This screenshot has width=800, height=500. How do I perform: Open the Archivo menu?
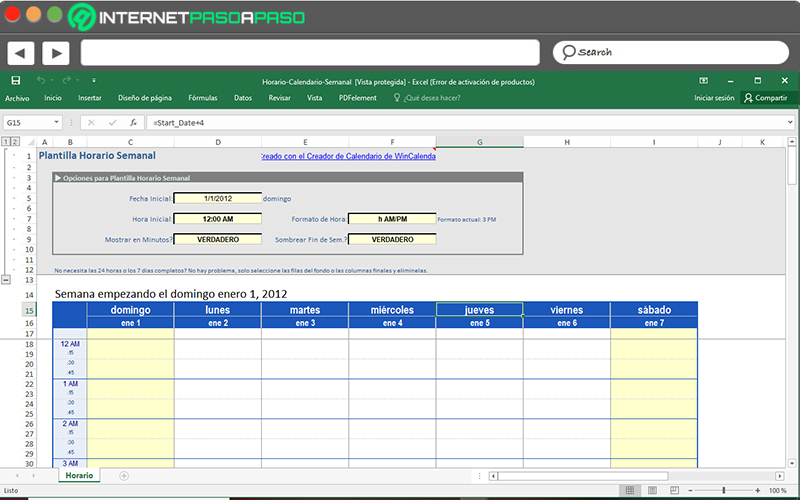(x=17, y=98)
